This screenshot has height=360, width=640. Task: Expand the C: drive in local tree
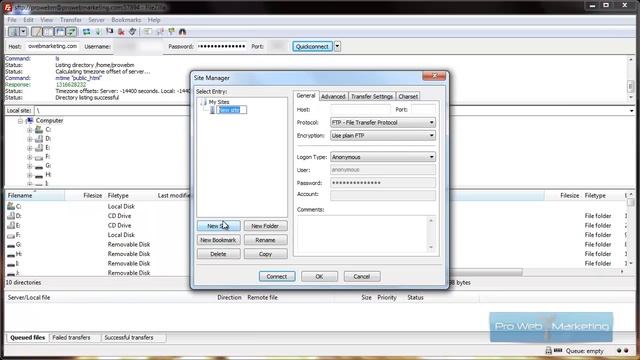tap(29, 130)
